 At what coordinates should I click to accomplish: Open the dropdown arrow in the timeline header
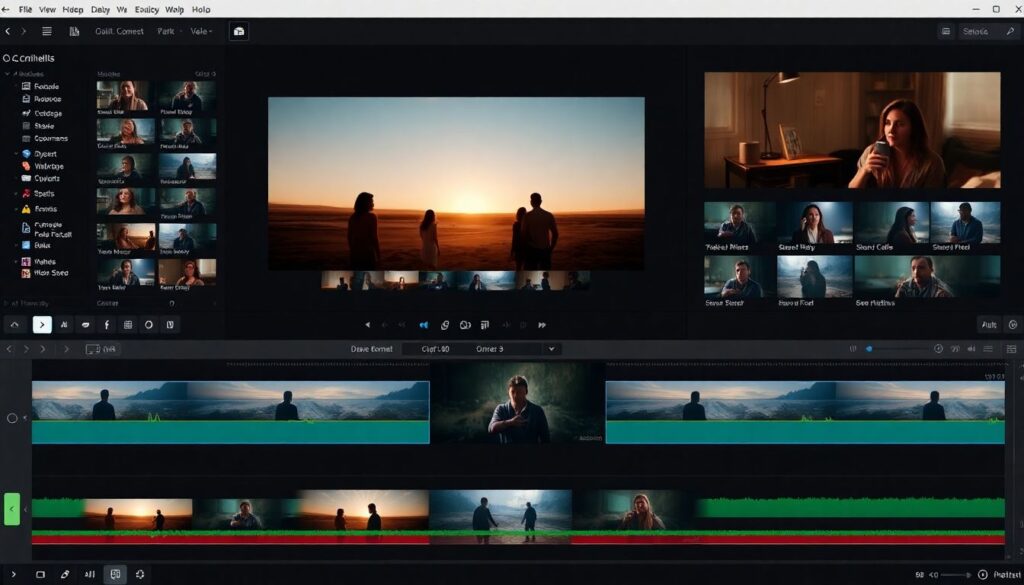(550, 349)
